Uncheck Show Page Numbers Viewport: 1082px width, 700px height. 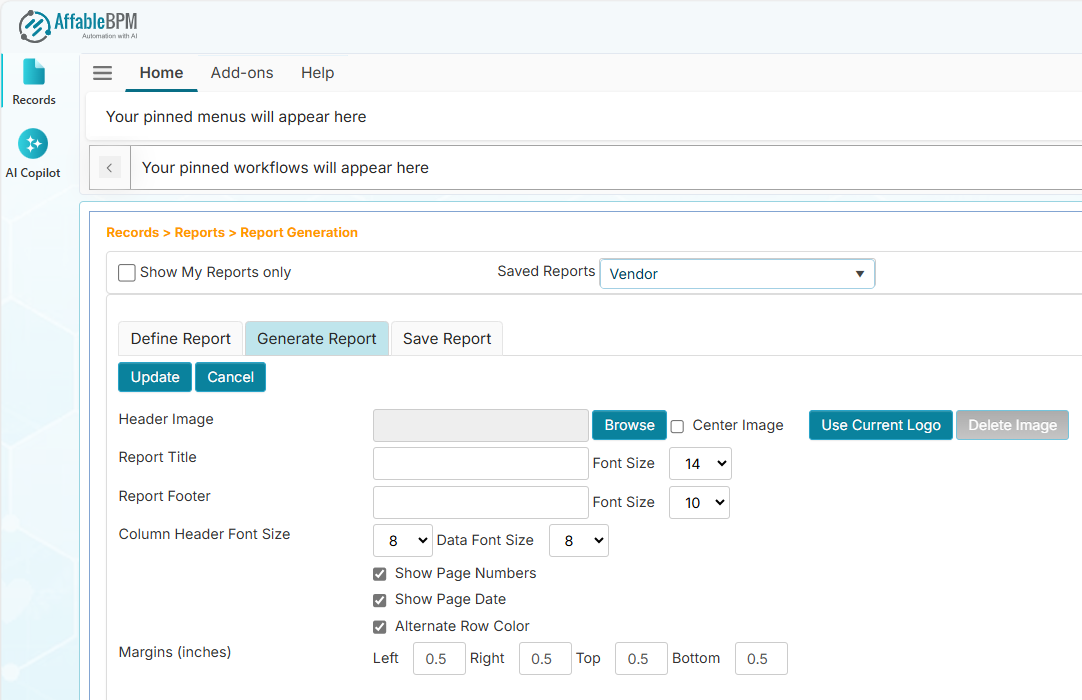tap(380, 574)
